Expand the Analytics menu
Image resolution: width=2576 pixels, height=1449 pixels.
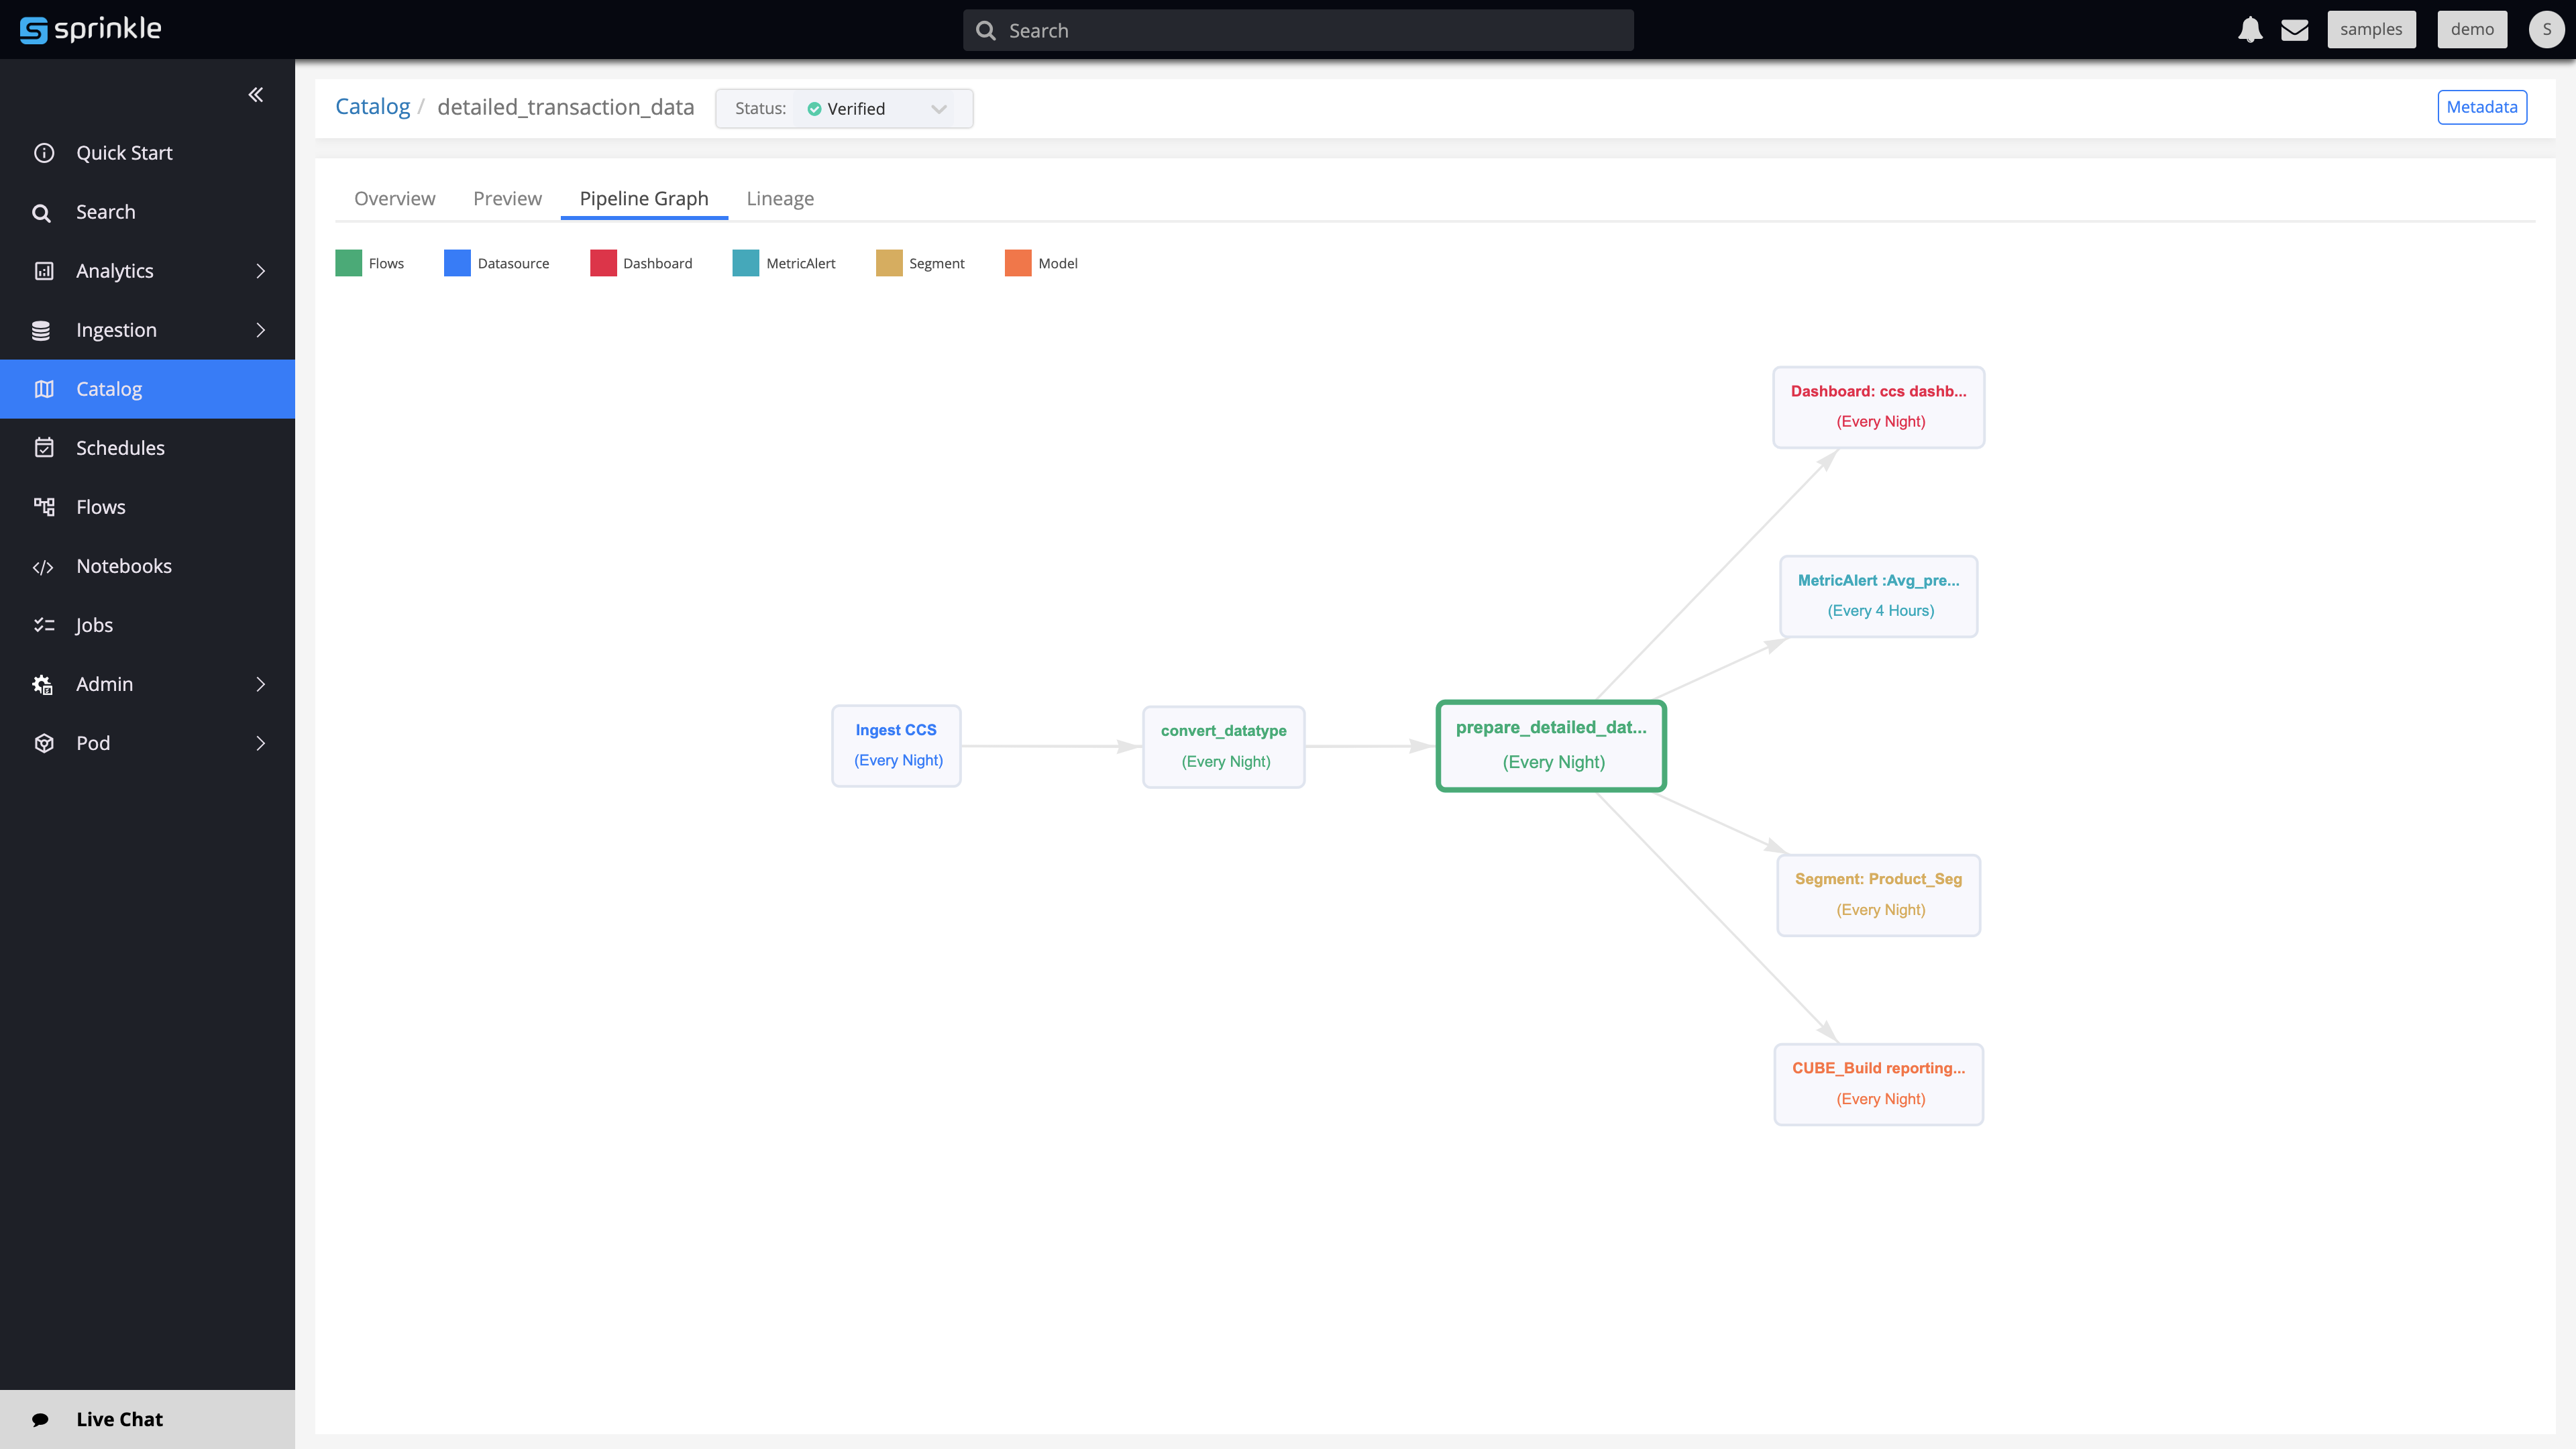tap(114, 270)
